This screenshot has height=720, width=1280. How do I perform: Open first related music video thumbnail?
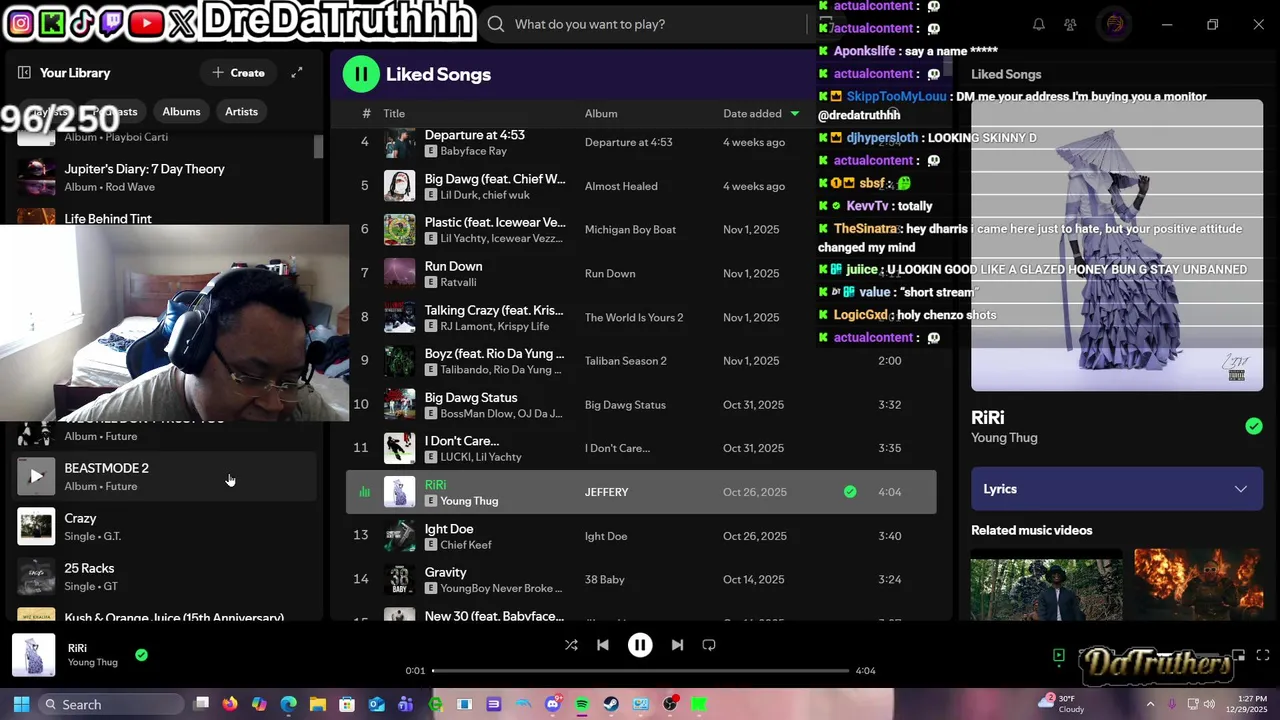click(x=1047, y=584)
